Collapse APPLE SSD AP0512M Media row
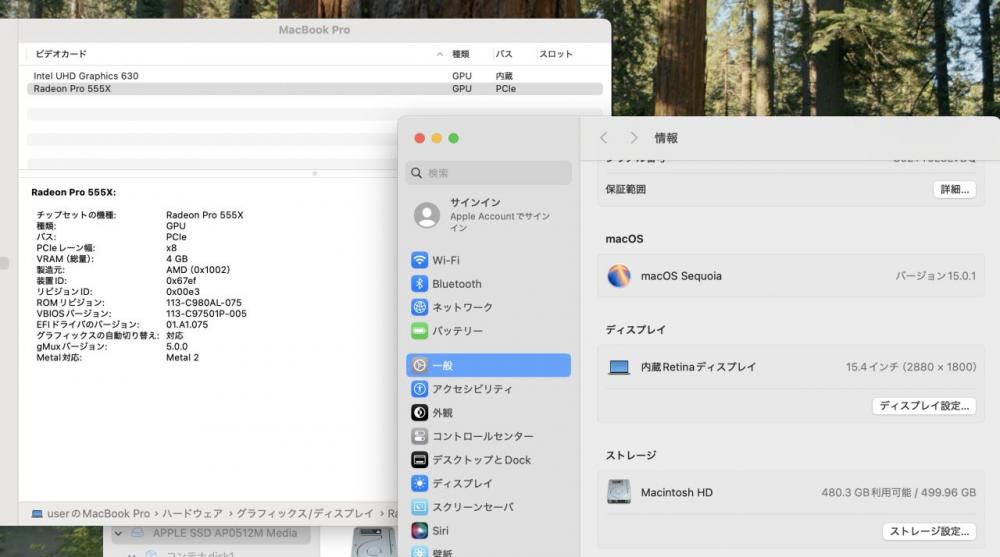Screen dimensions: 1000x557 [x=119, y=533]
